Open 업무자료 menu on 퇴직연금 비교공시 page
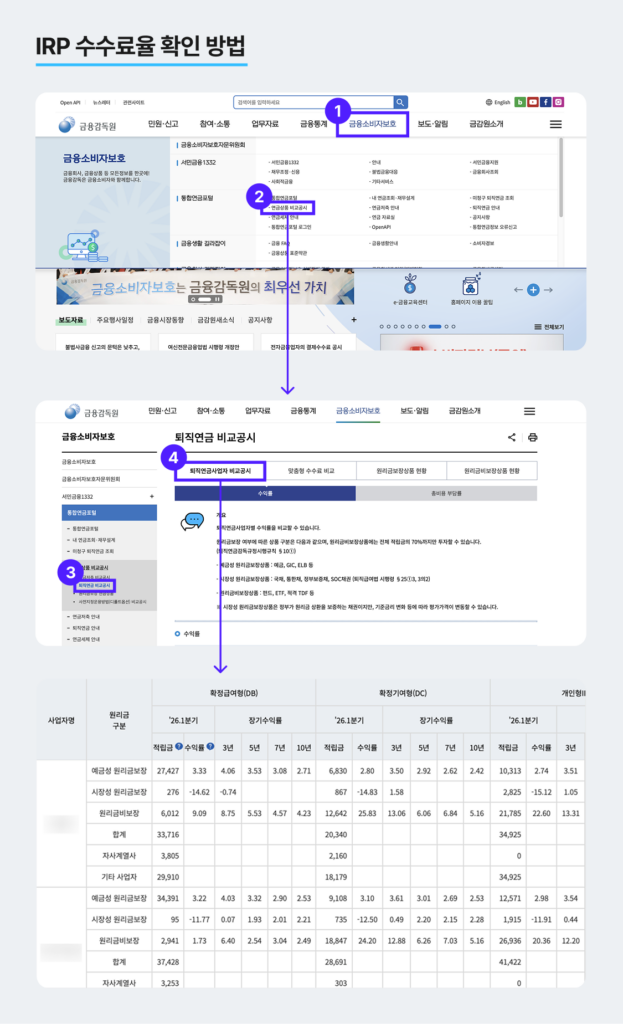Viewport: 623px width, 1024px height. (x=257, y=411)
